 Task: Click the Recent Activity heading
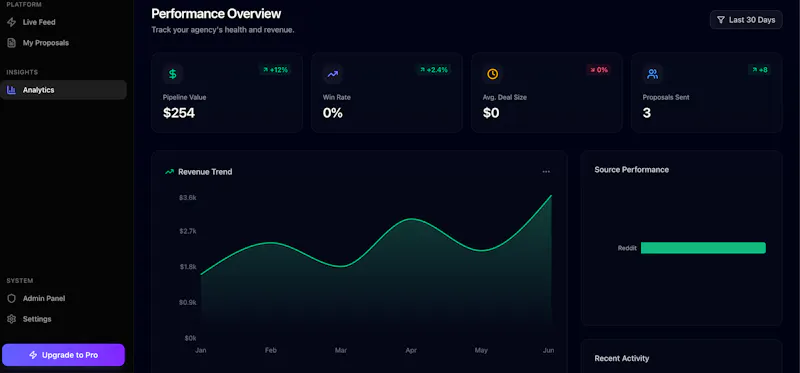(x=622, y=359)
